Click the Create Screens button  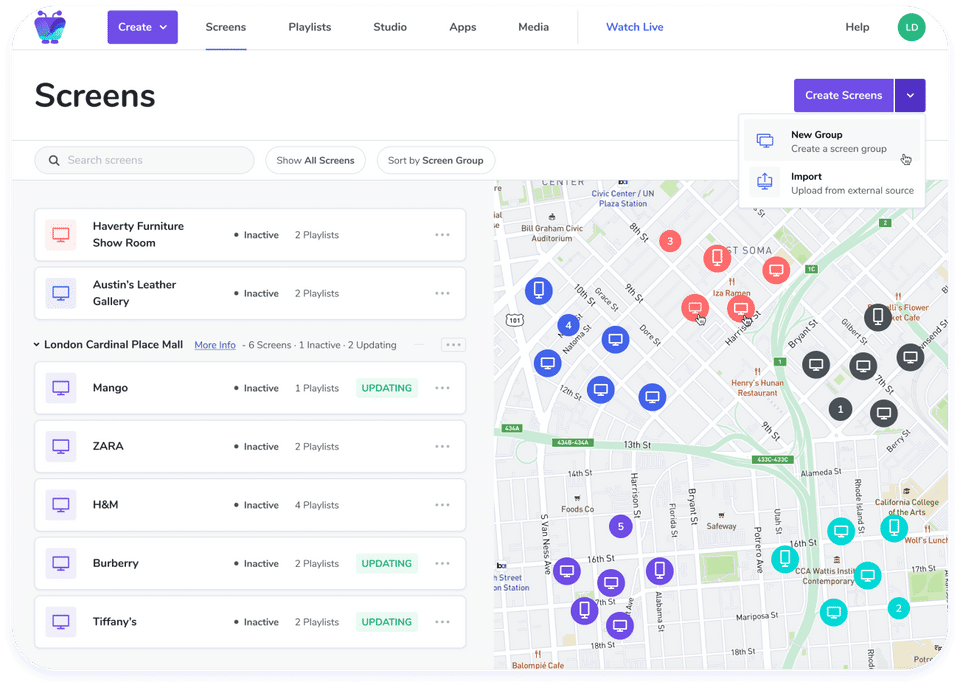pos(844,96)
